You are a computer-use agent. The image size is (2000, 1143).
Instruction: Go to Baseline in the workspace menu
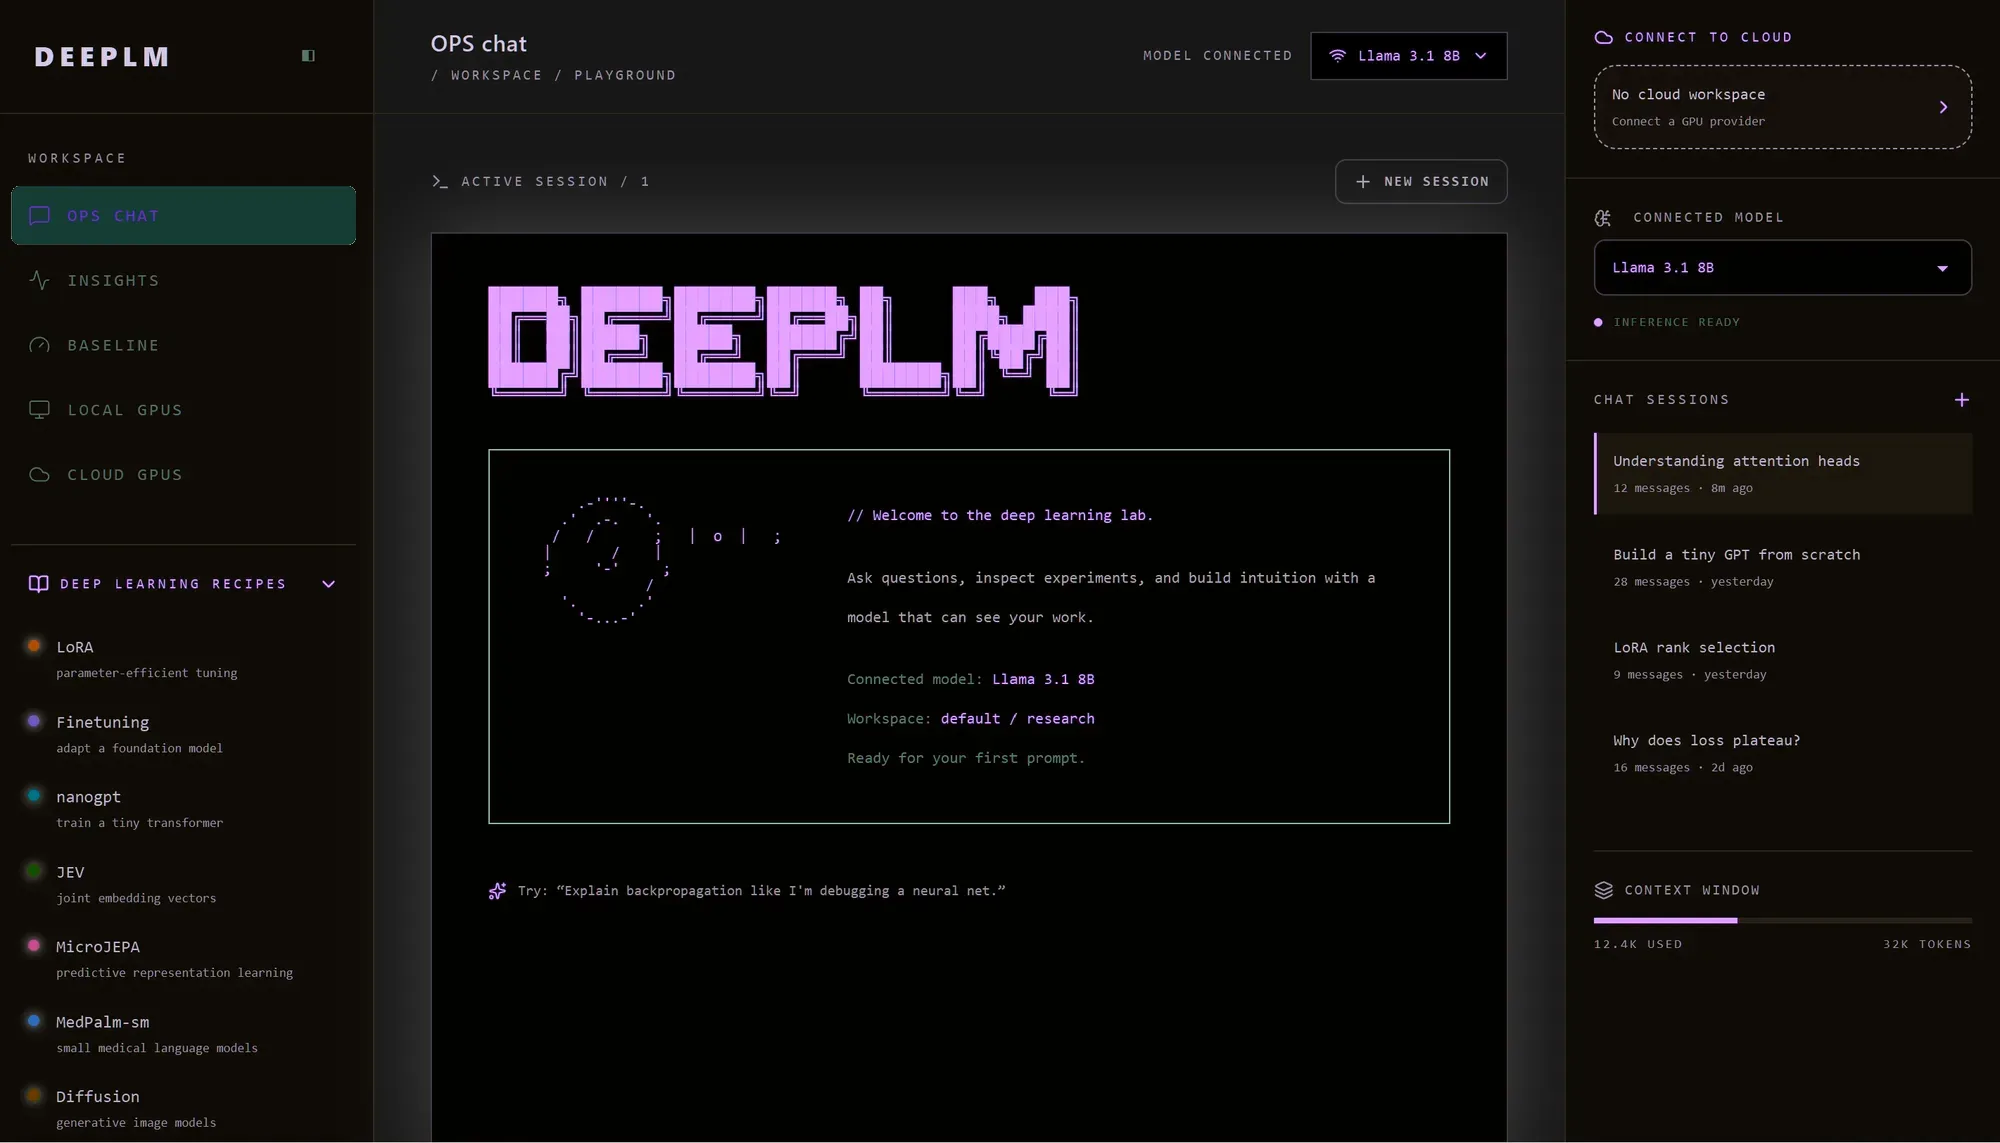click(183, 346)
